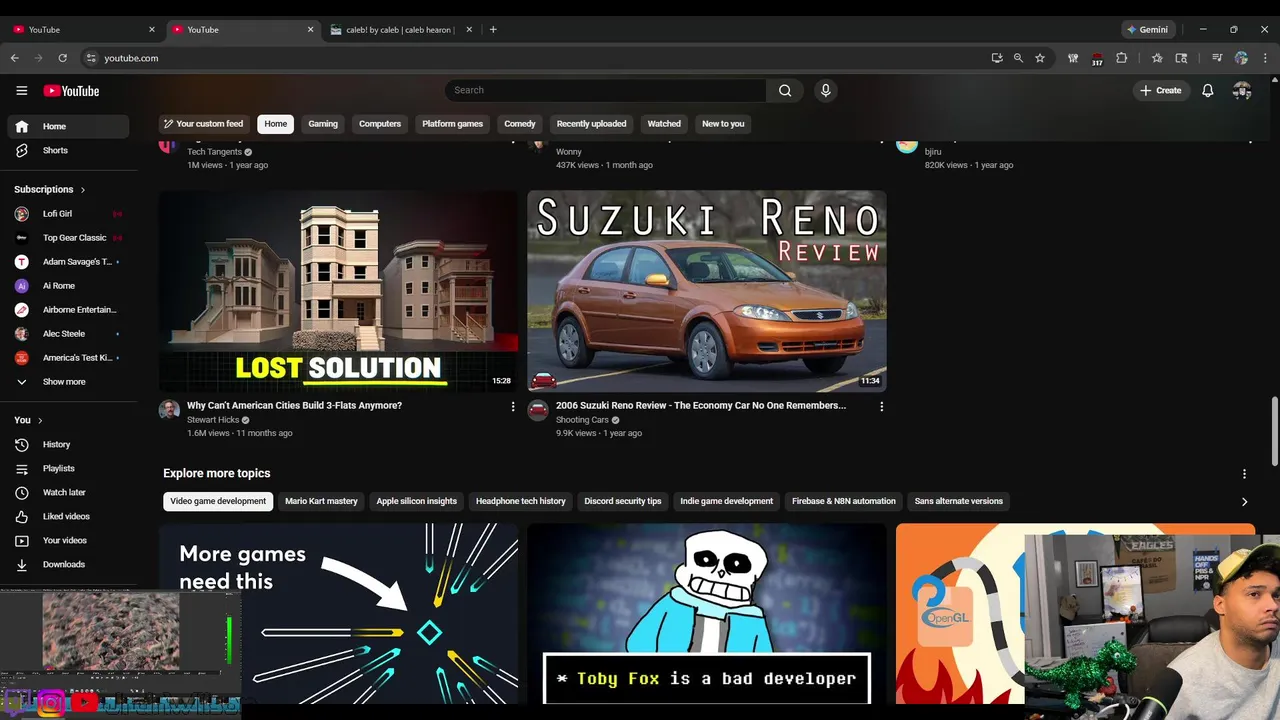
Task: Select the Computers filter chip
Action: click(380, 124)
